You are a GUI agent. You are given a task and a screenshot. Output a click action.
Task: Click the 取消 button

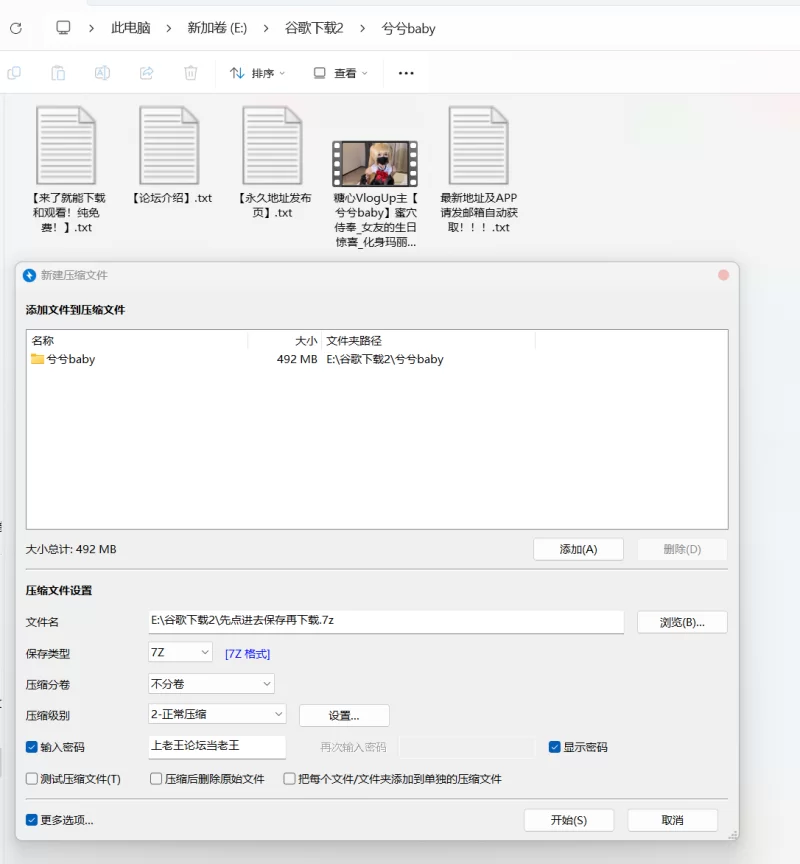coord(672,820)
